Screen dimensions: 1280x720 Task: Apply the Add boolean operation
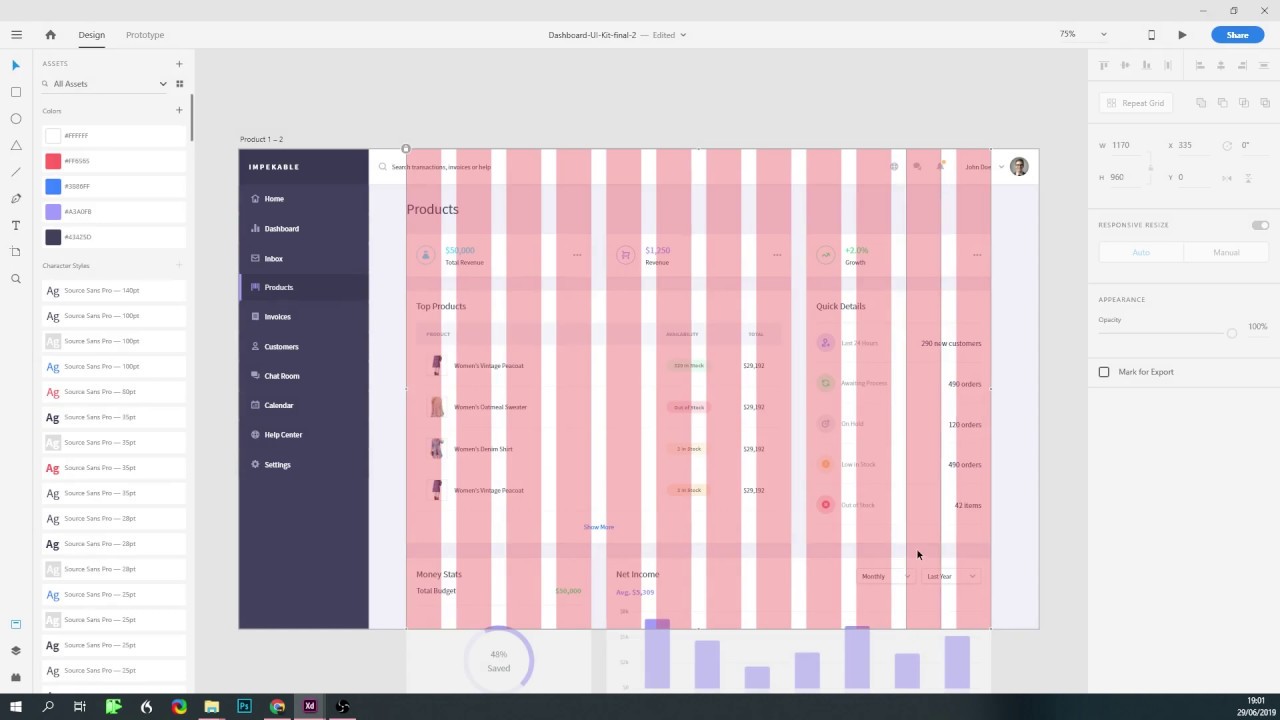click(x=1201, y=103)
